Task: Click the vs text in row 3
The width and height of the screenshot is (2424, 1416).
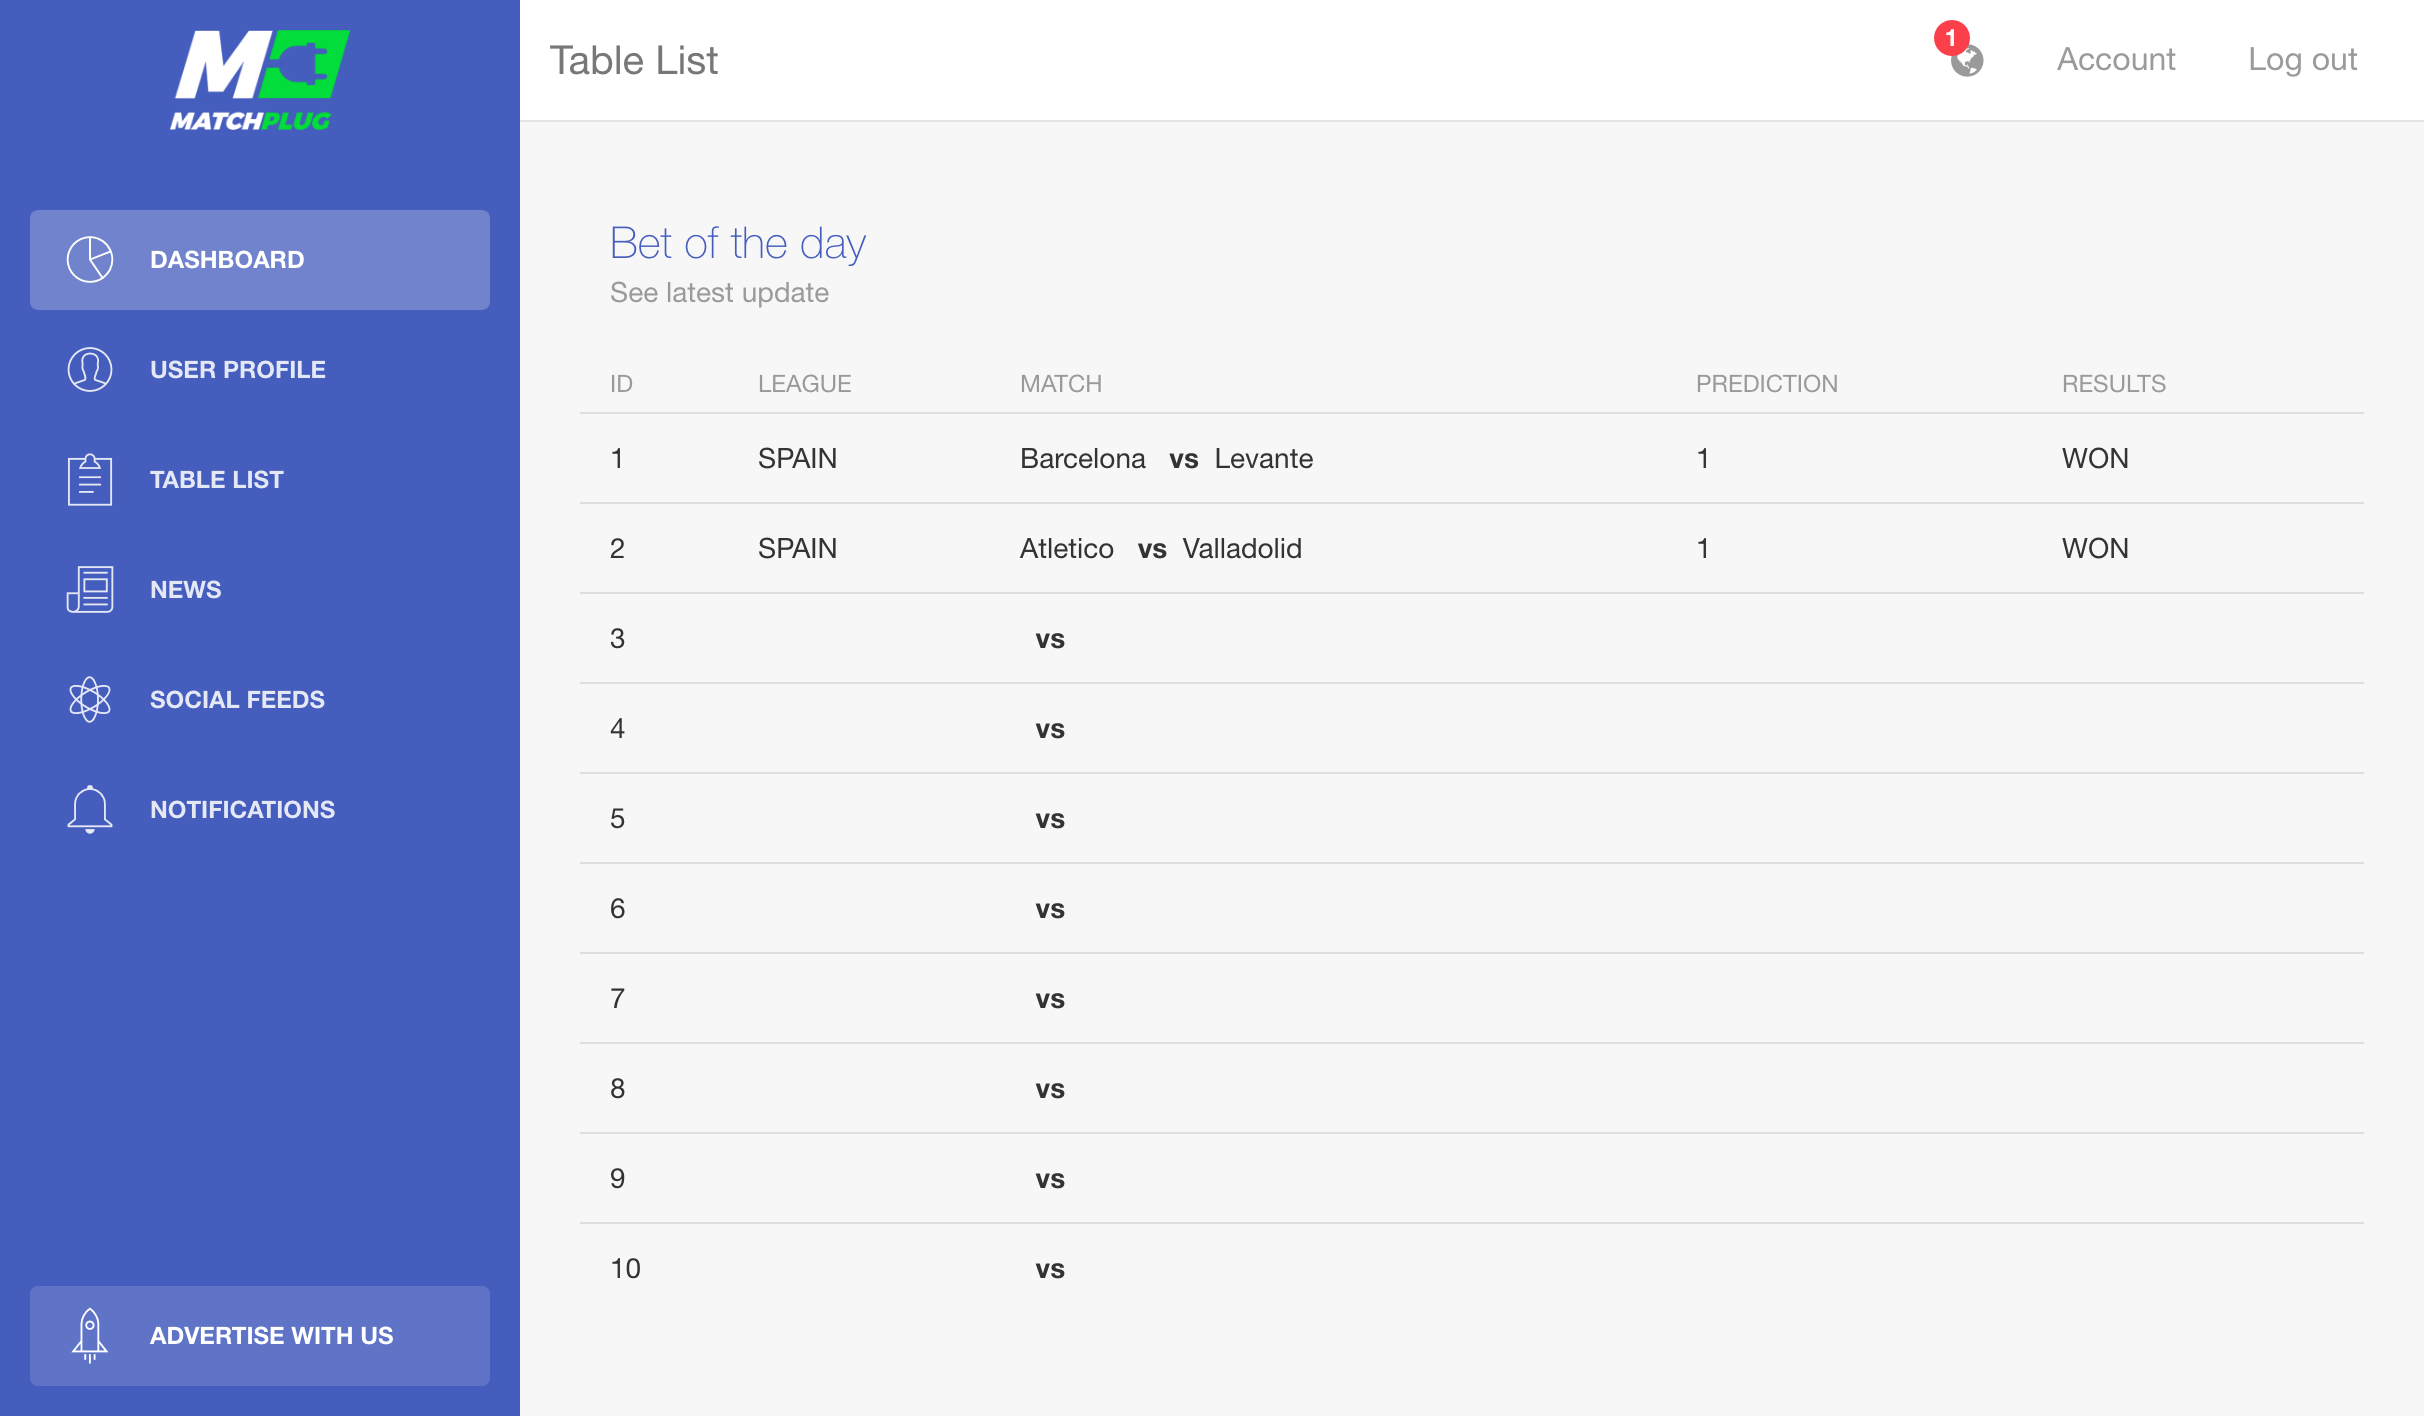Action: 1050,640
